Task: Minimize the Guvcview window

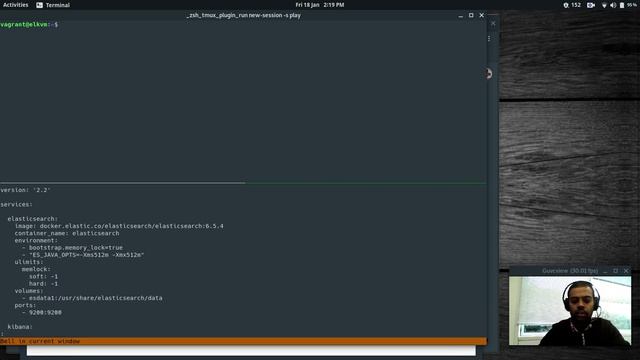Action: [x=605, y=271]
